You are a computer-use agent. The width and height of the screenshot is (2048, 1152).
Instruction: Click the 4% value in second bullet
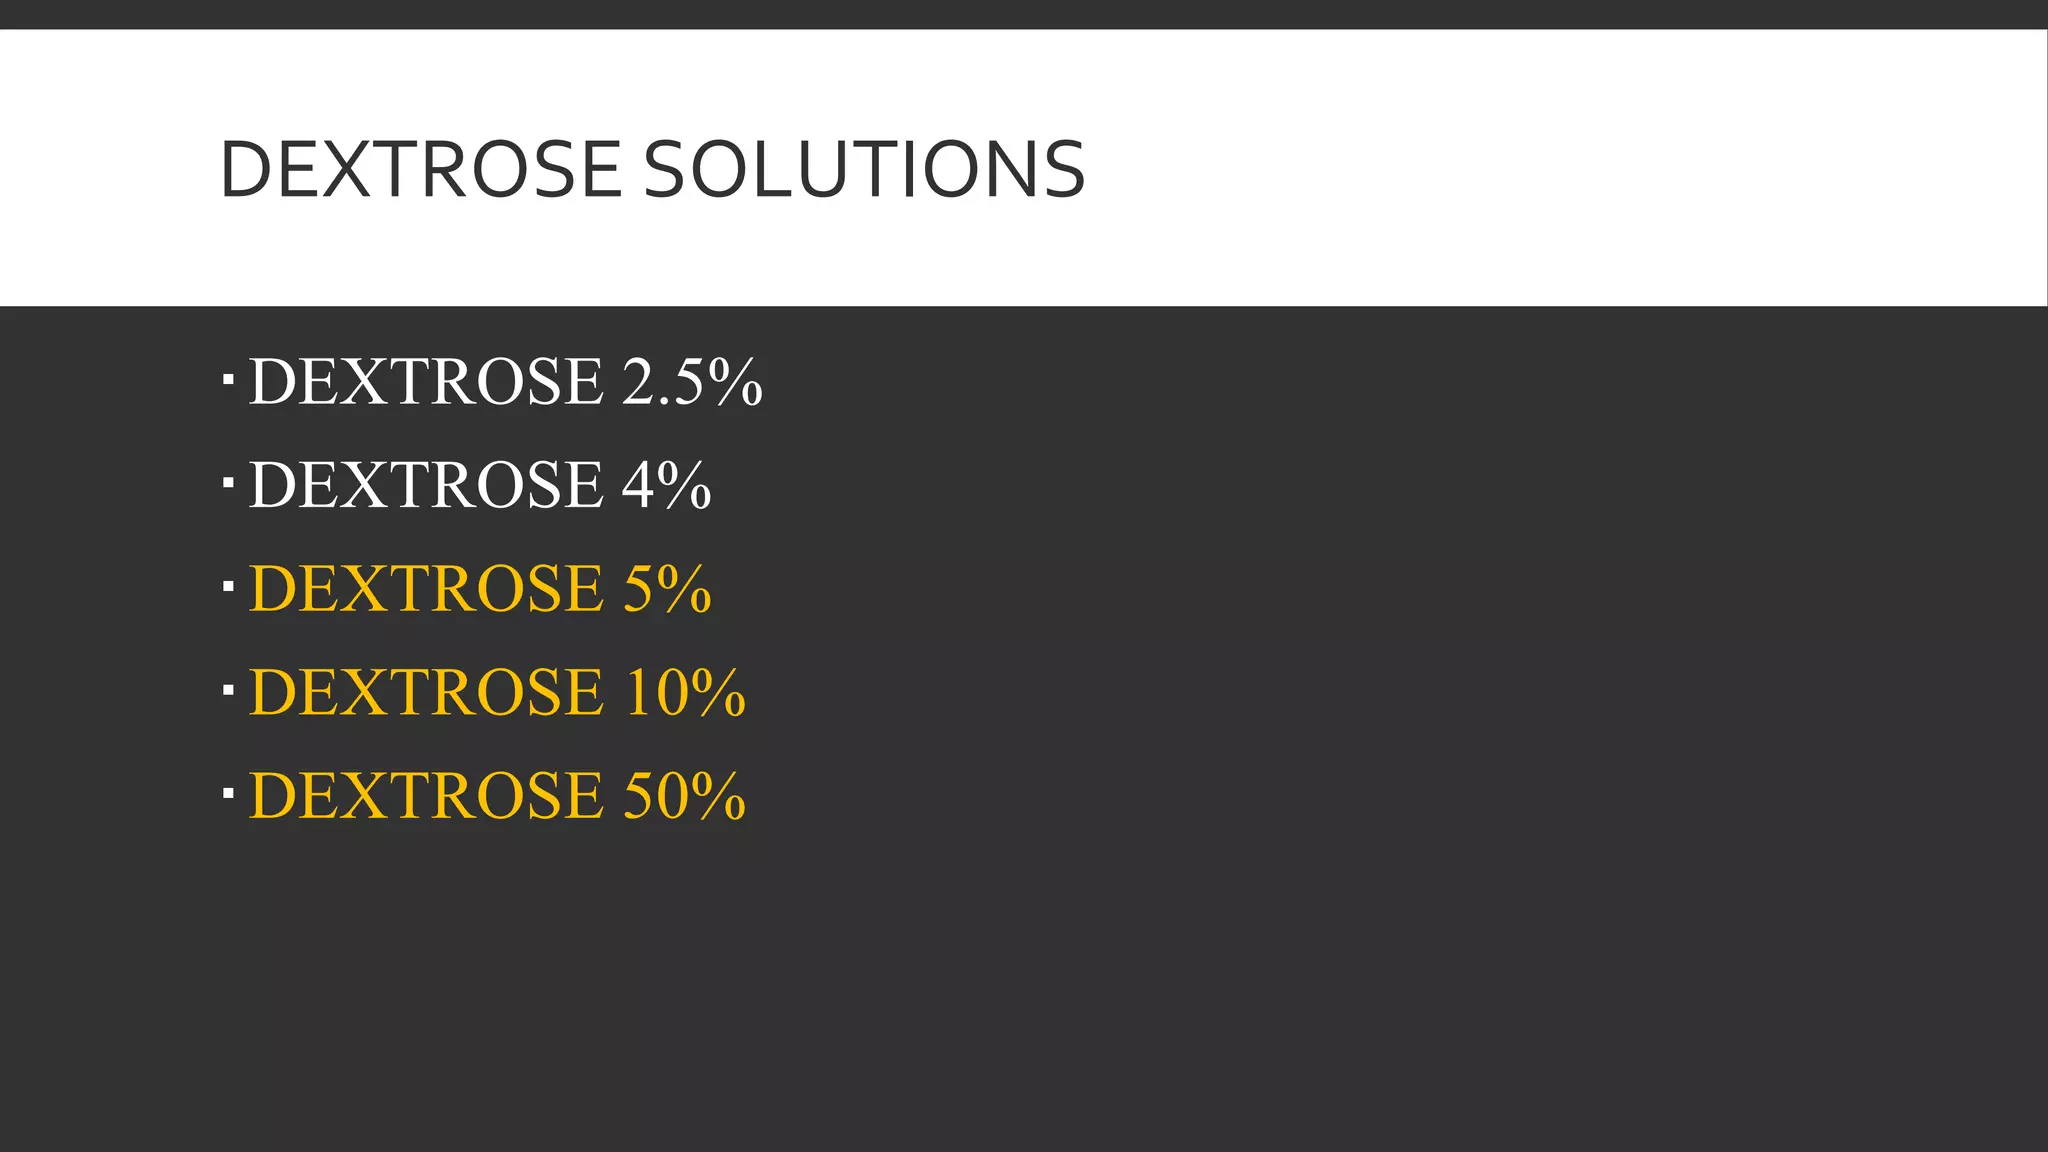pyautogui.click(x=666, y=485)
